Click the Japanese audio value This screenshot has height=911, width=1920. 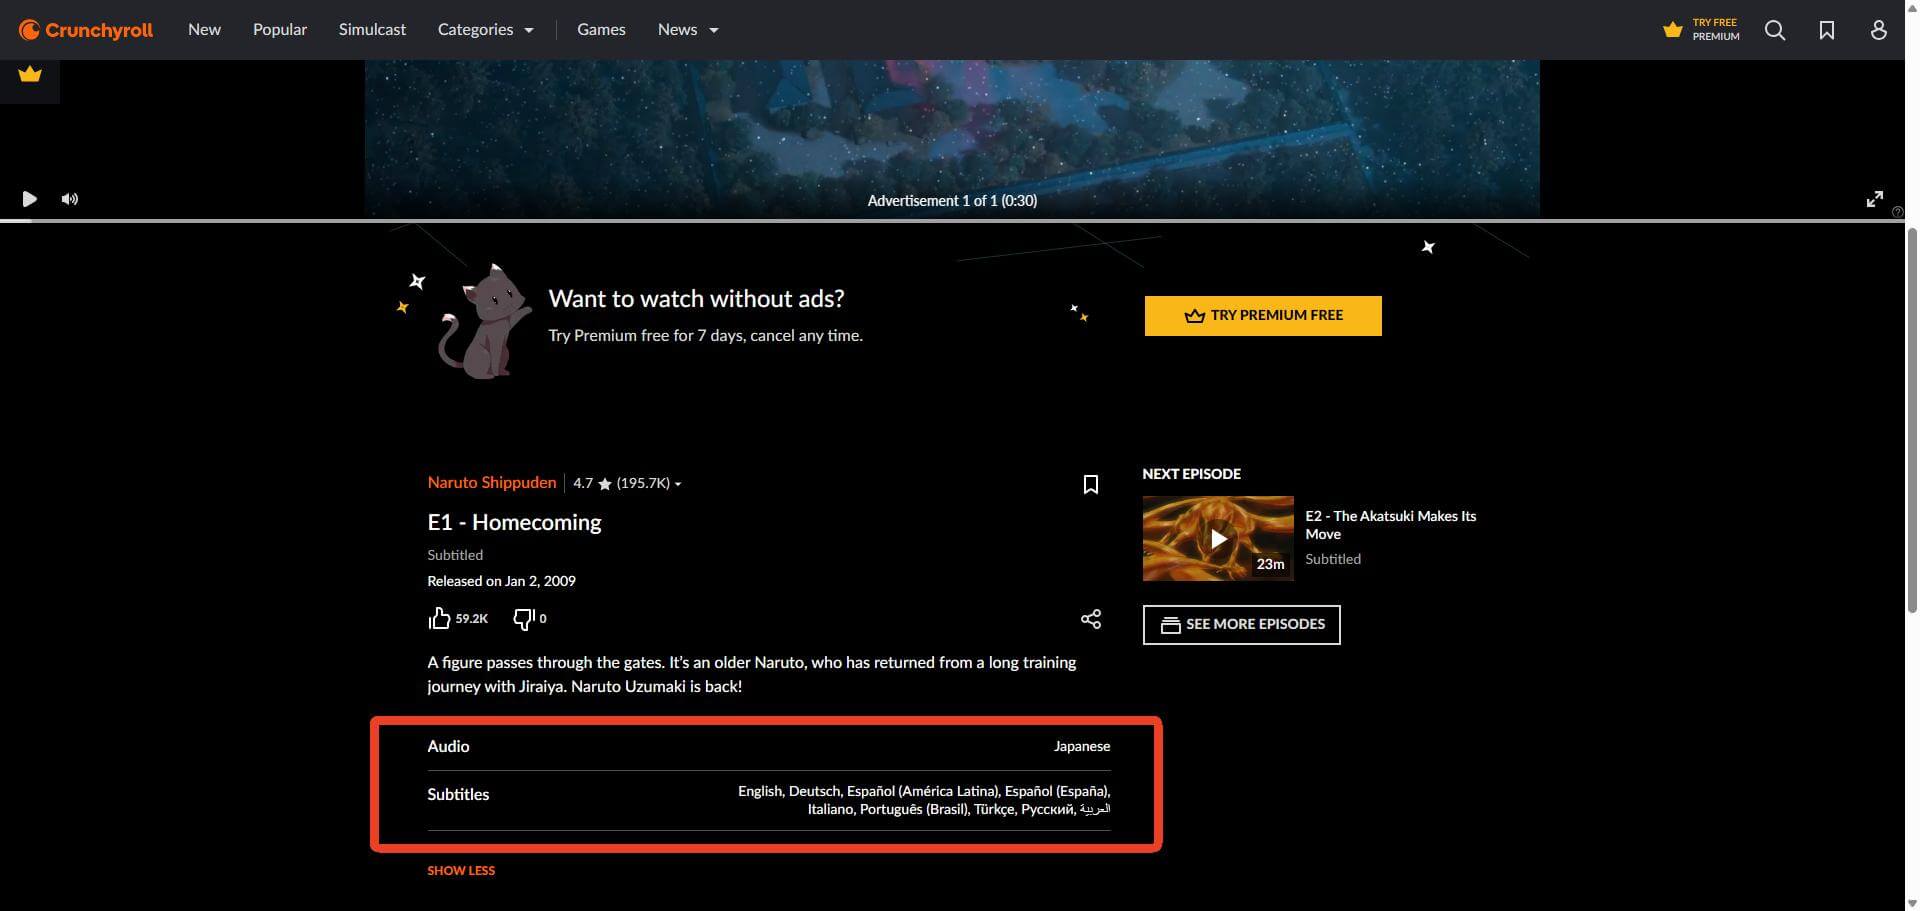tap(1082, 746)
